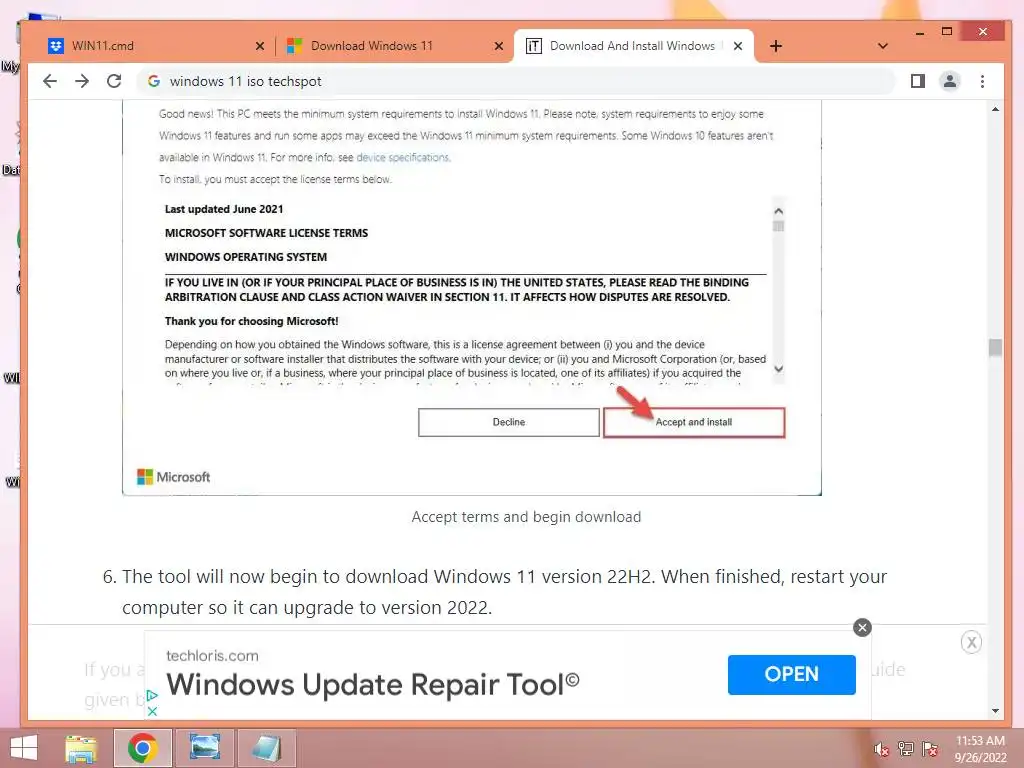Open the Windows Start menu
1024x768 pixels.
(x=24, y=748)
